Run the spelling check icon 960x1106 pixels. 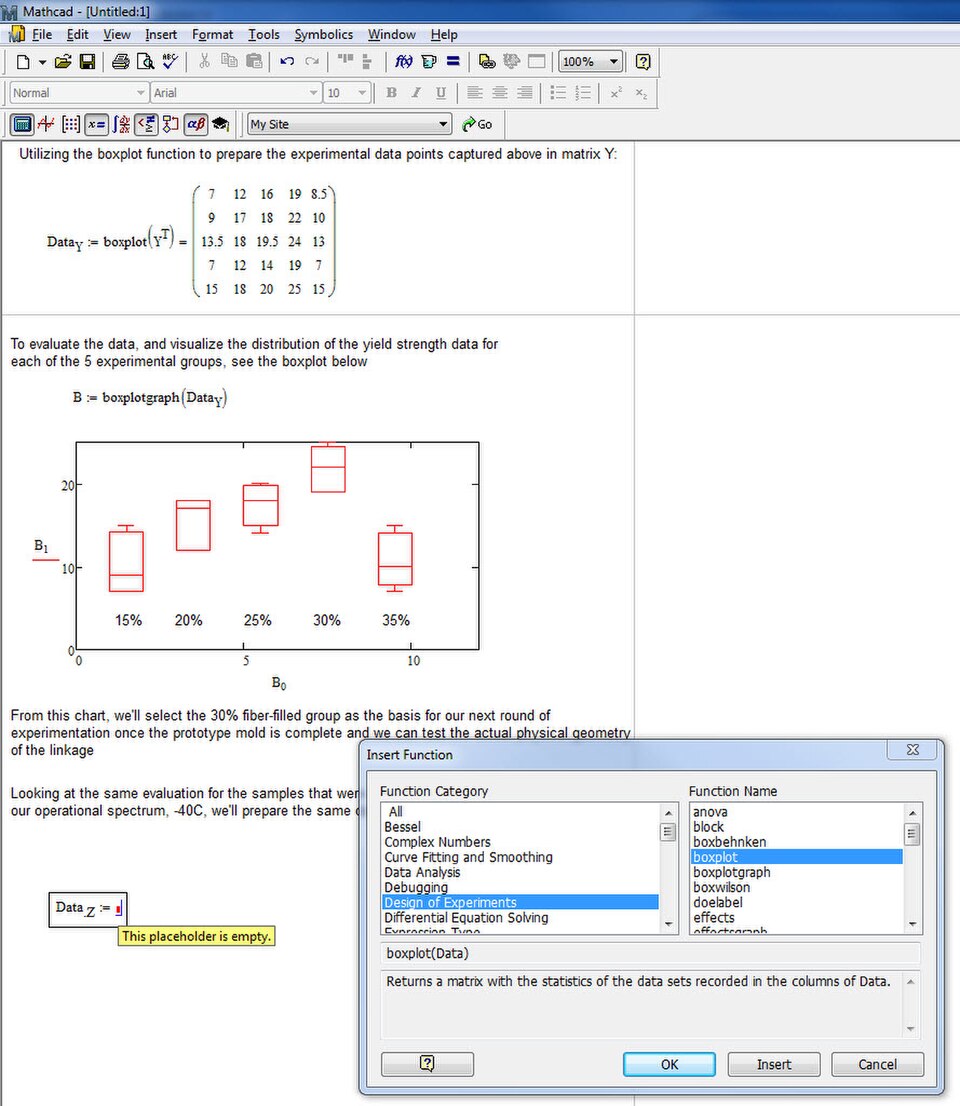(x=170, y=62)
